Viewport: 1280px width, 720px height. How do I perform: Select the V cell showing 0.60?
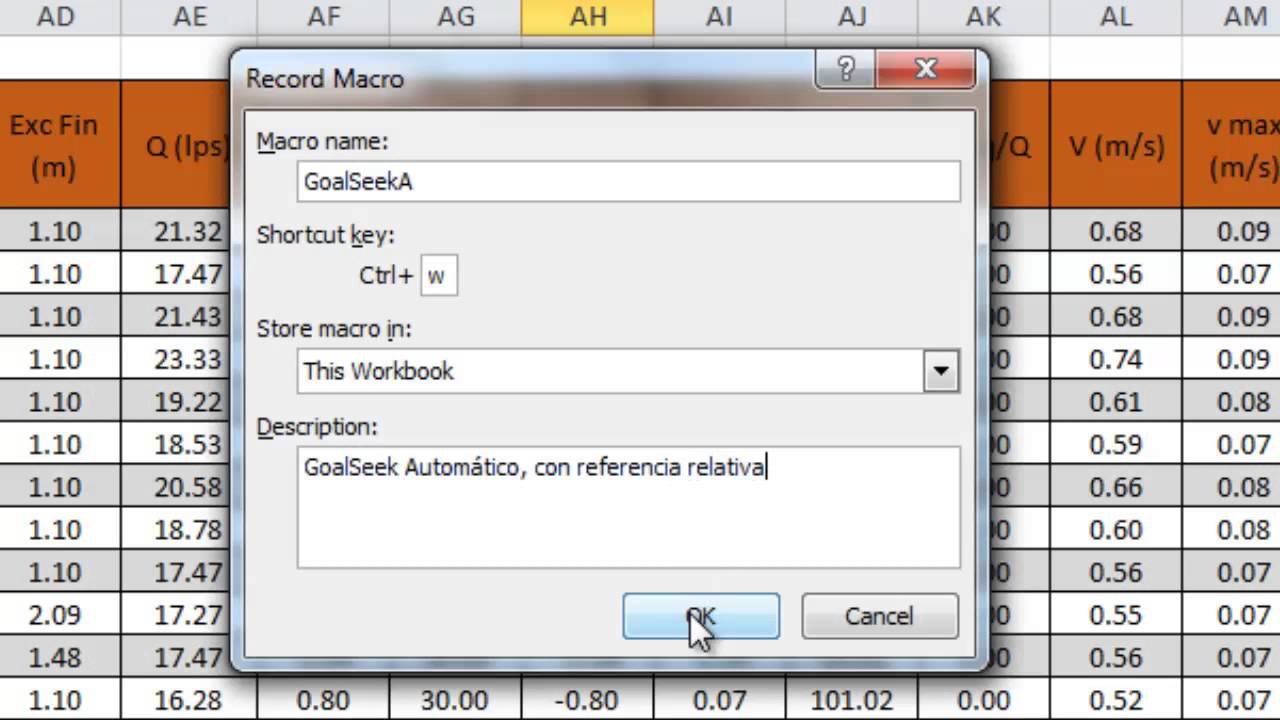(x=1115, y=529)
